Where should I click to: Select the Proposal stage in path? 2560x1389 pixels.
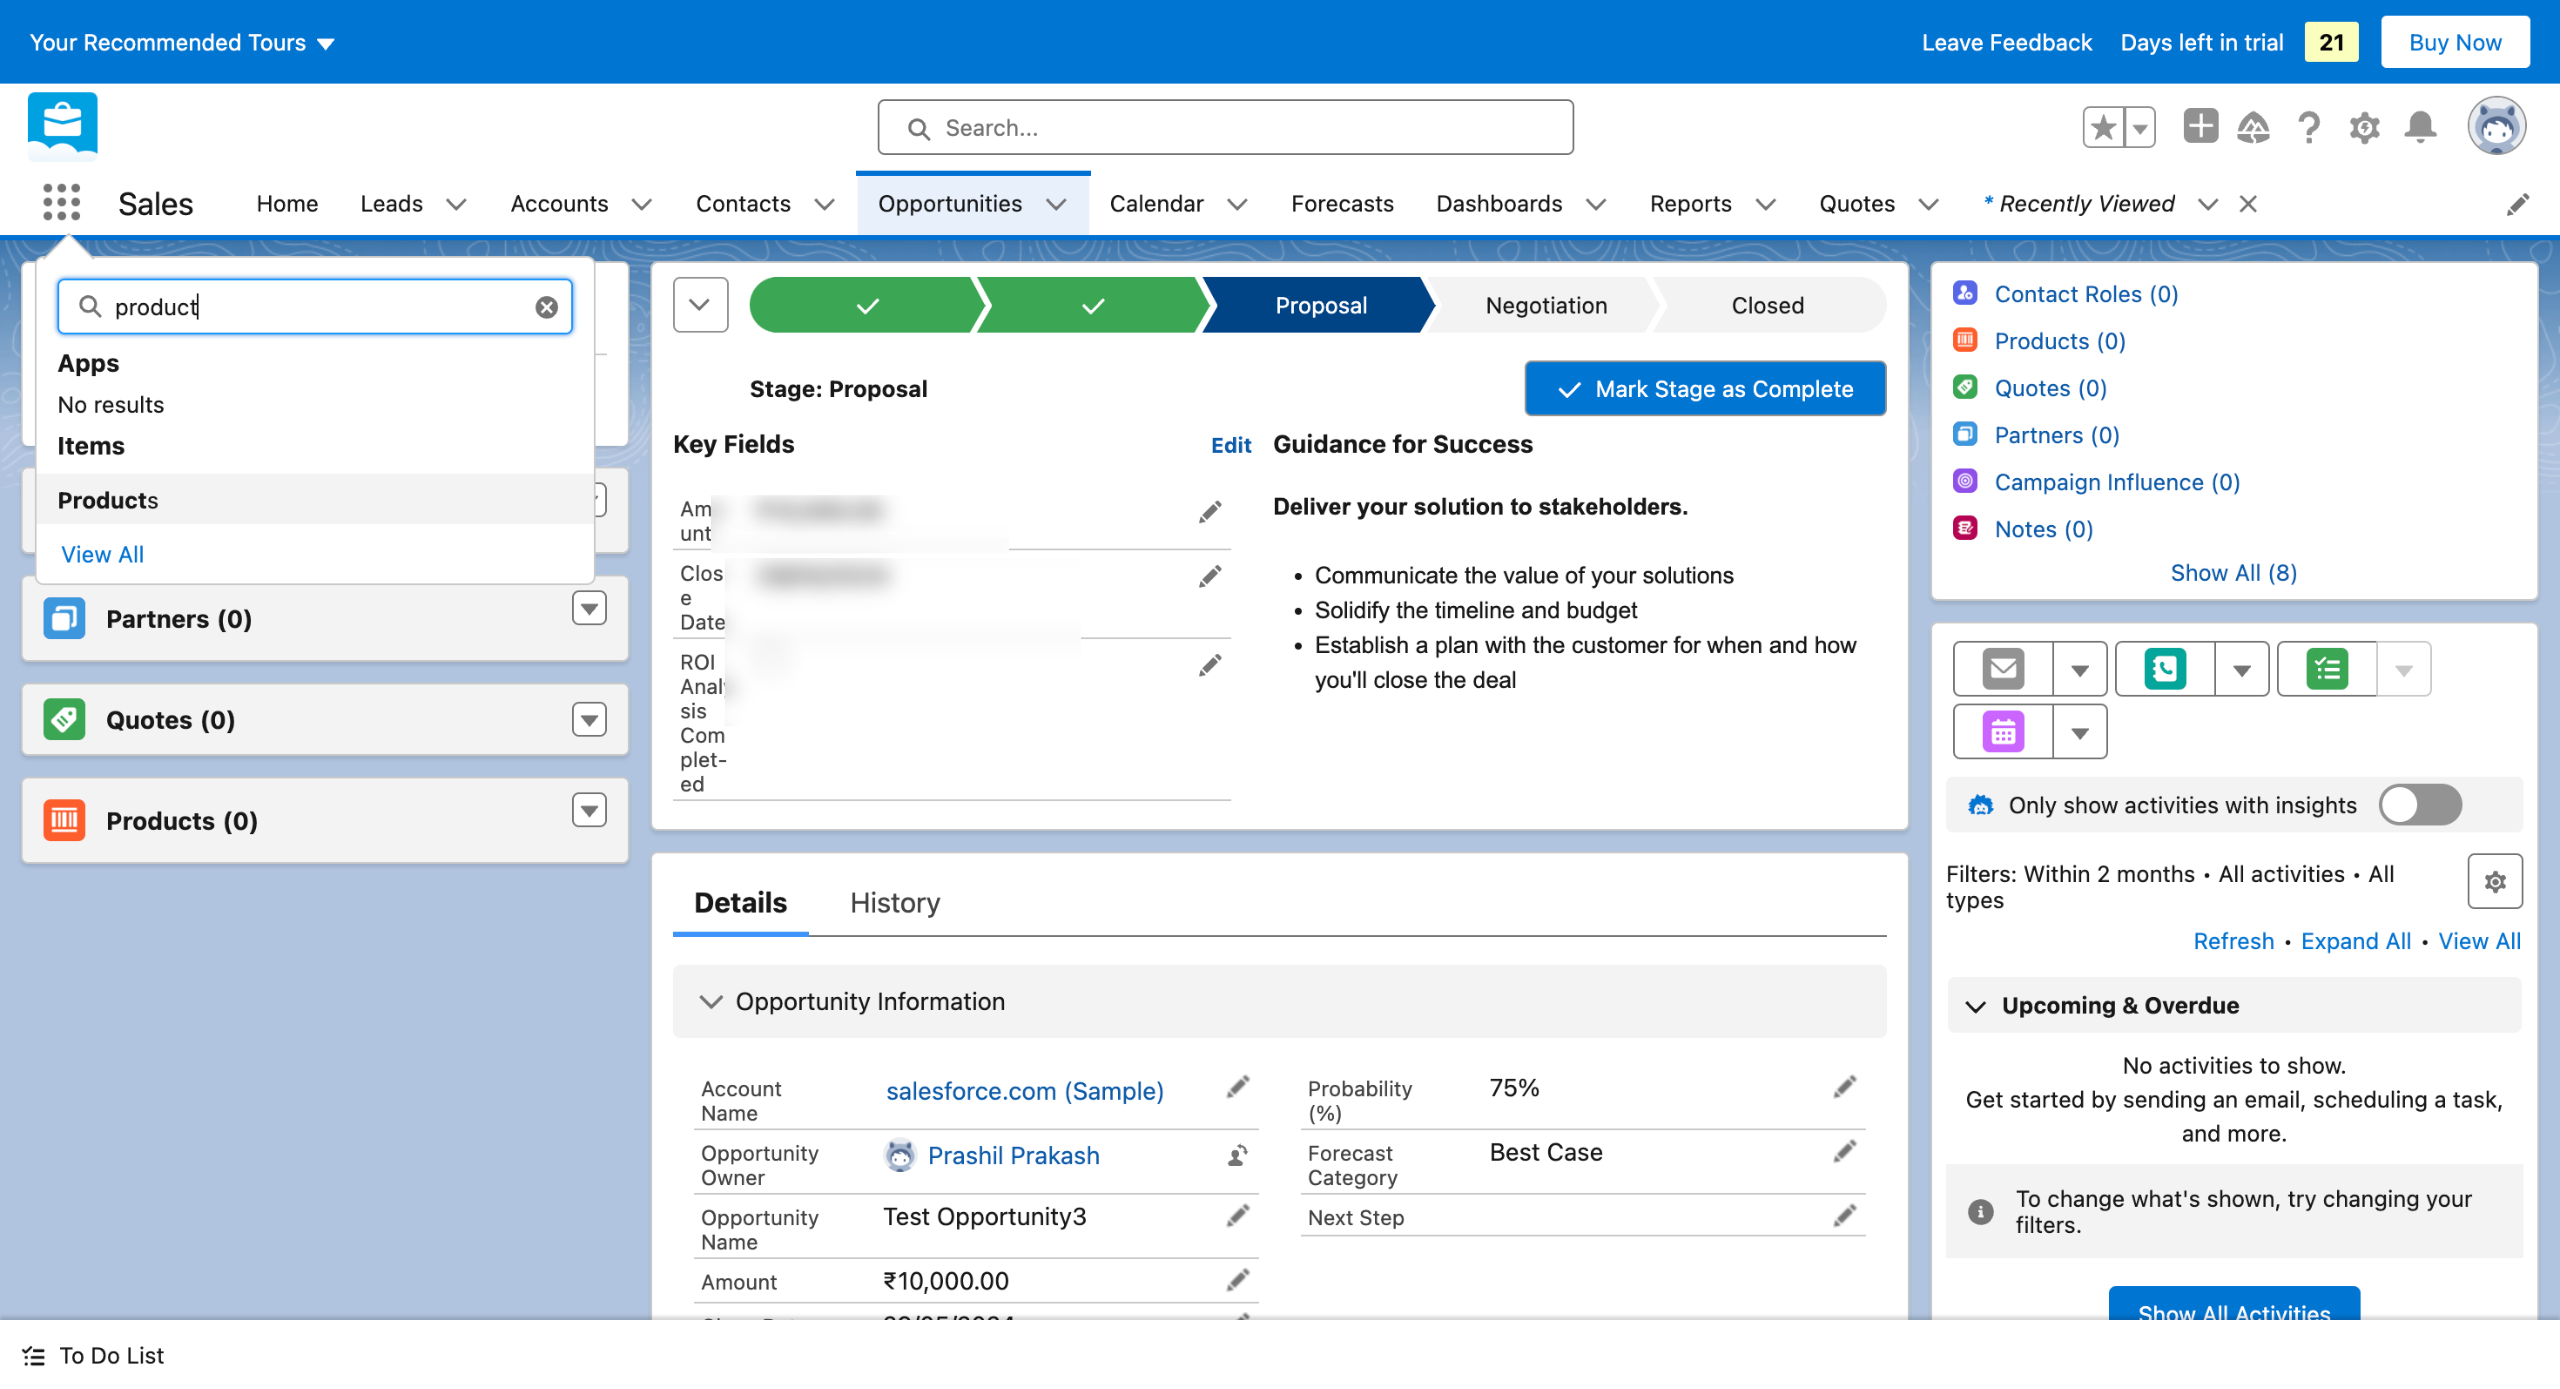pos(1320,305)
